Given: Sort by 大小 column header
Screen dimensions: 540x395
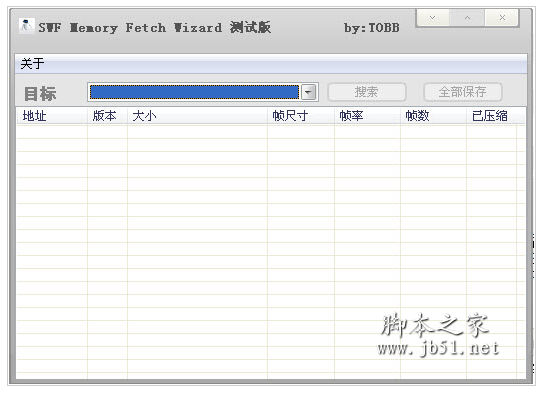Looking at the screenshot, I should tap(197, 116).
